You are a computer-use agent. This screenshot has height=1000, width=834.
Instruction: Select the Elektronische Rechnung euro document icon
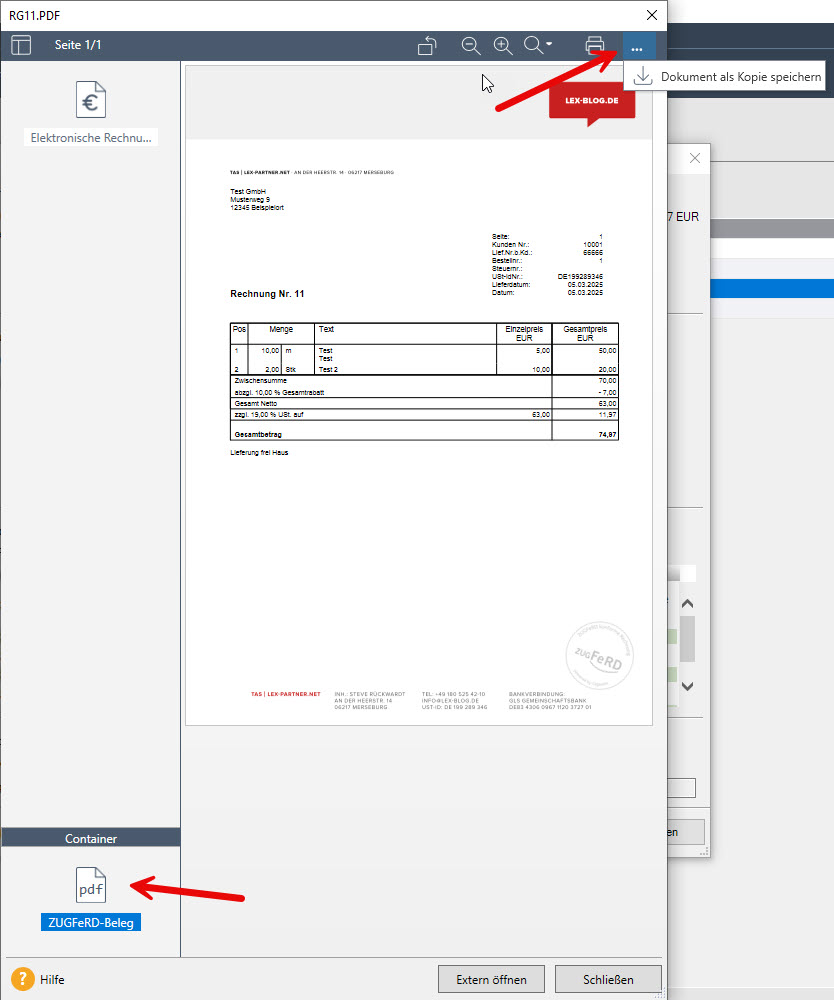pos(91,99)
